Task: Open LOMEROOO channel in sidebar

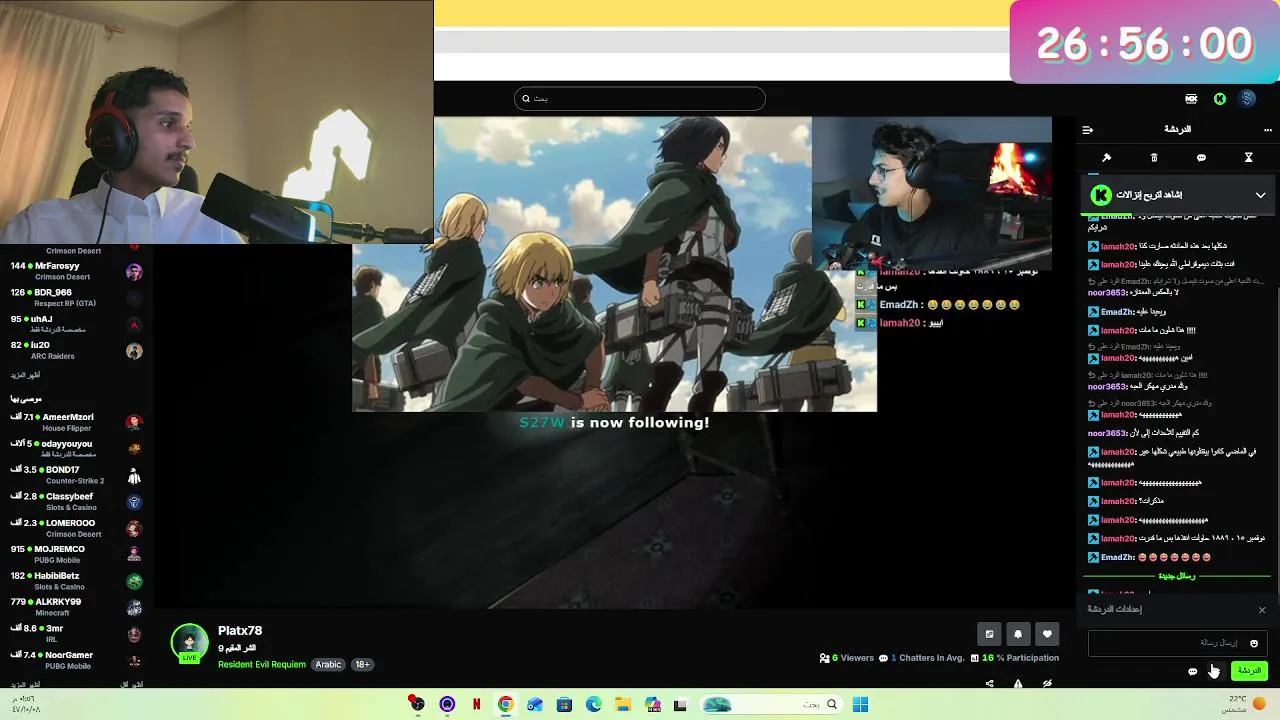Action: point(76,528)
